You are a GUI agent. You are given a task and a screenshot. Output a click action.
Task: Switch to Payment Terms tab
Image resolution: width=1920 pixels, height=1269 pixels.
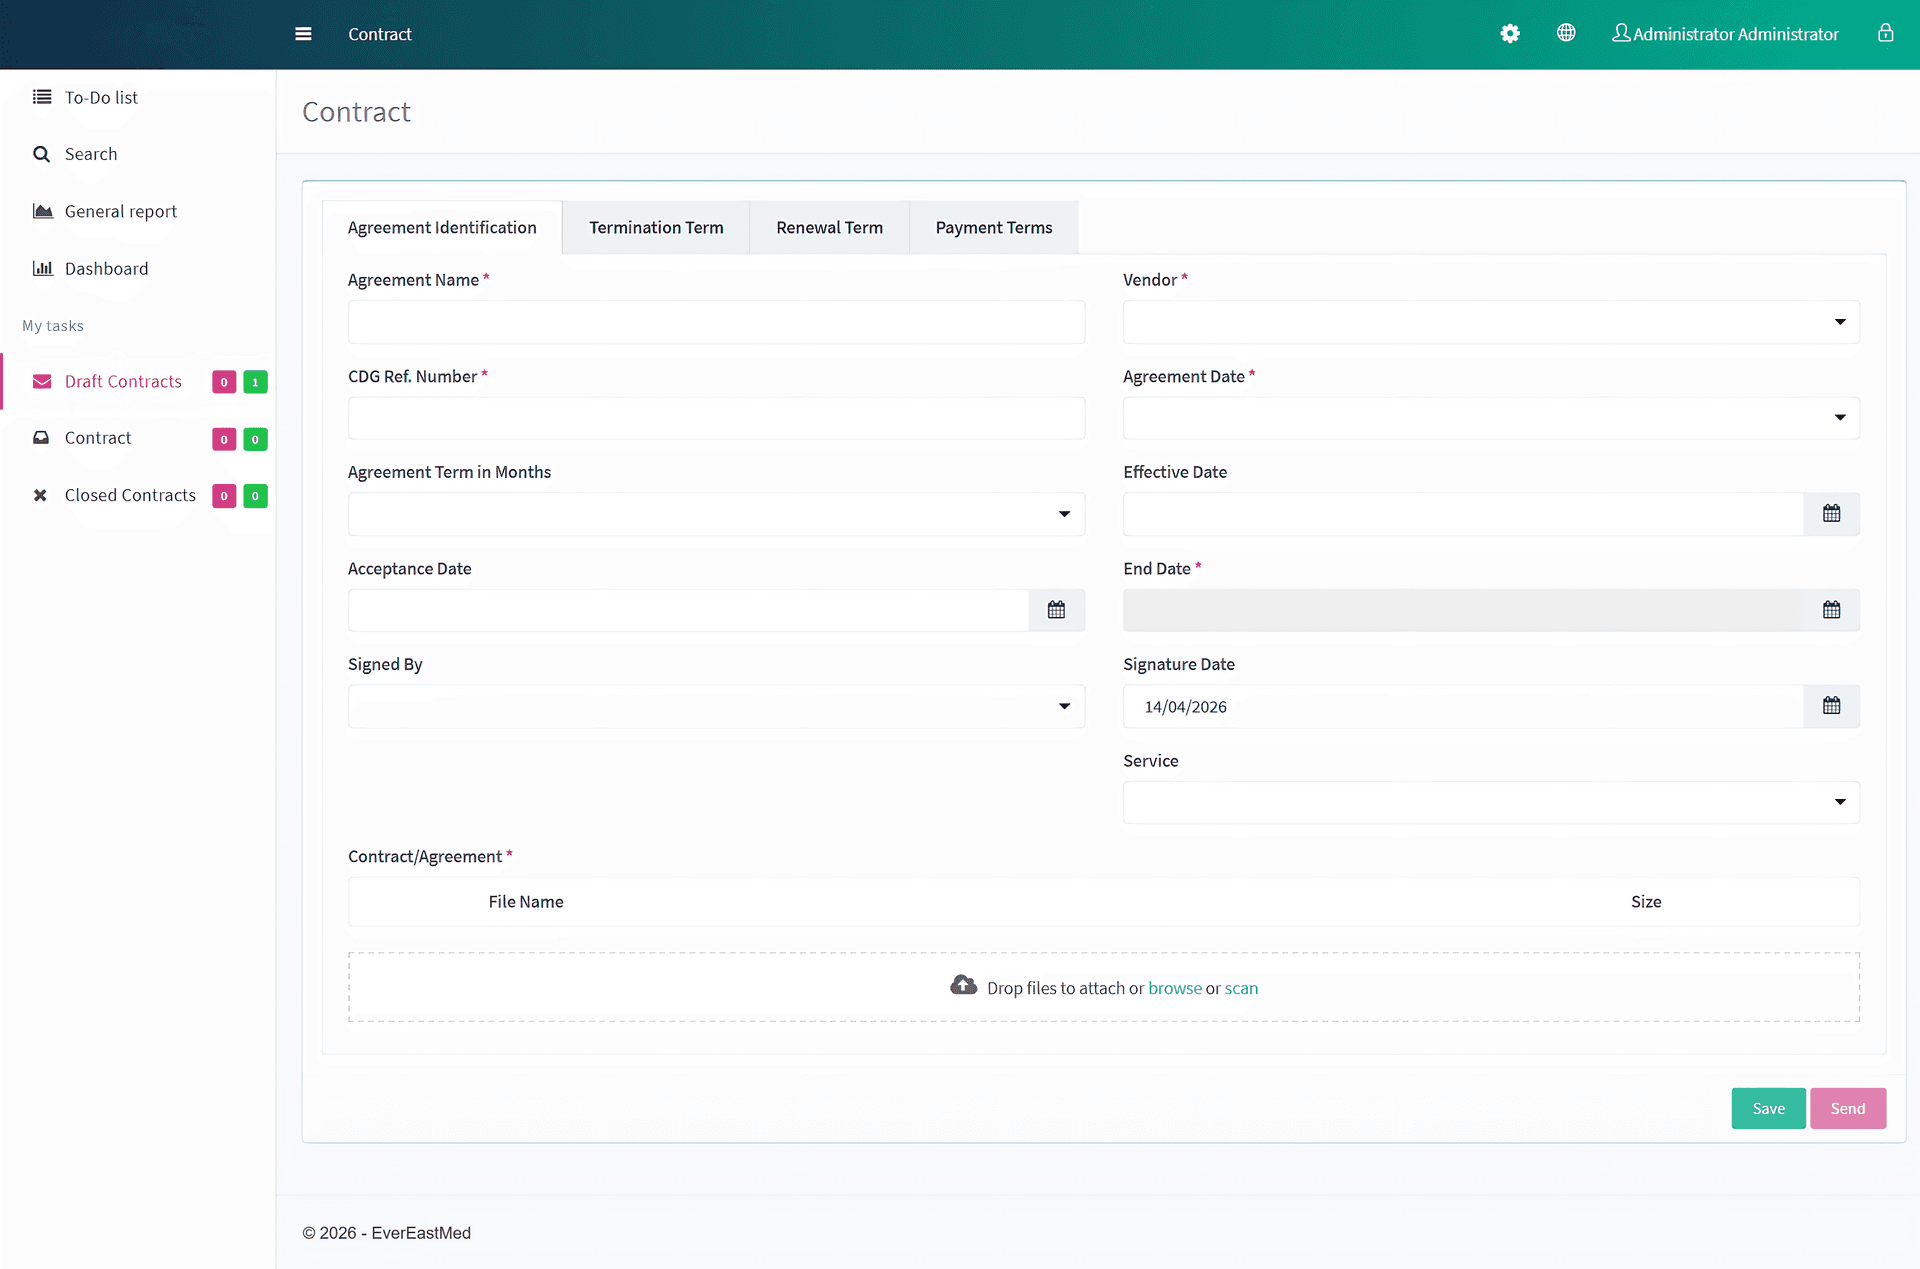pyautogui.click(x=994, y=228)
